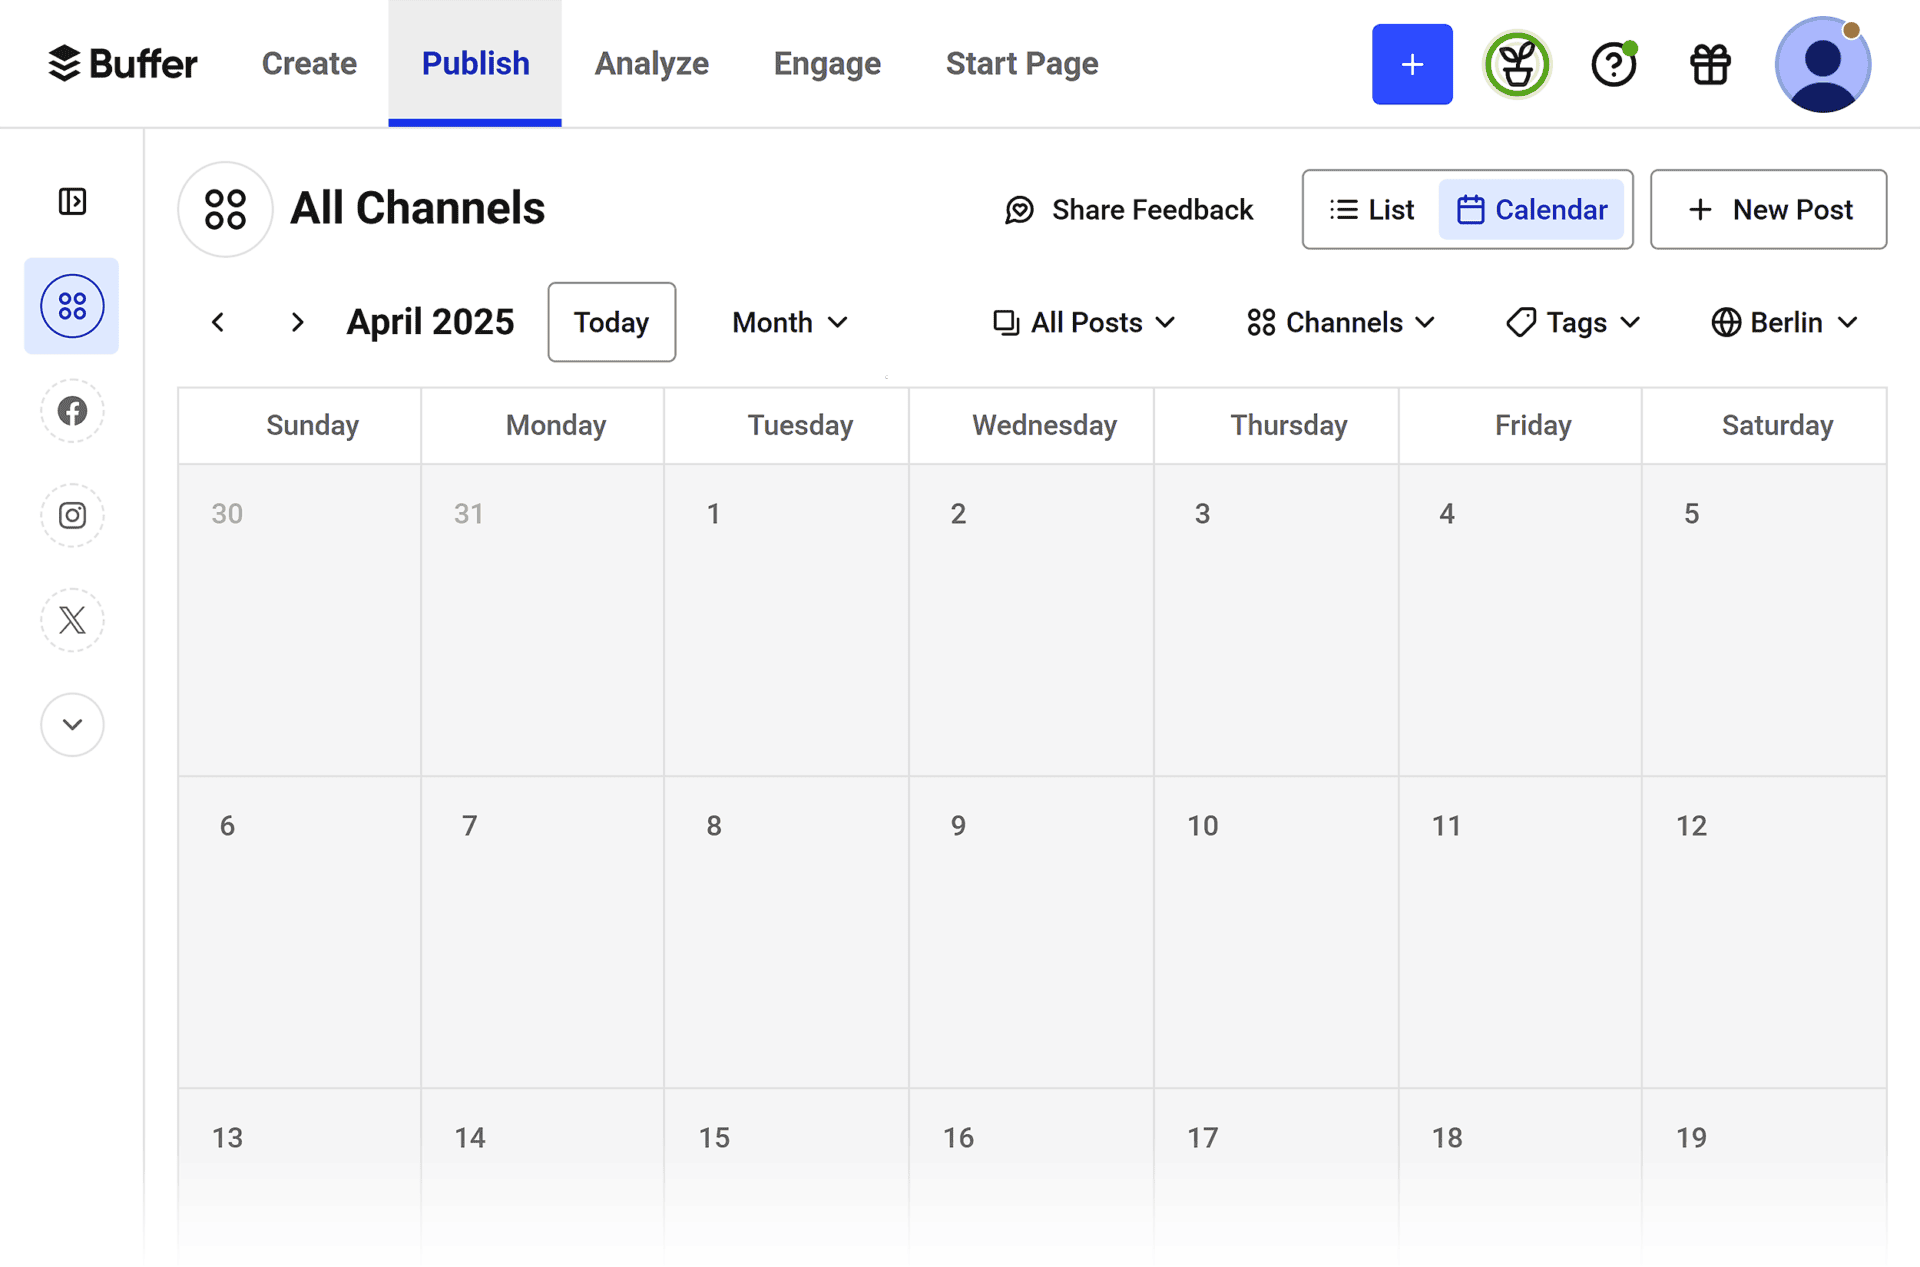Switch to the Analyze tab
The height and width of the screenshot is (1267, 1920).
pos(651,63)
